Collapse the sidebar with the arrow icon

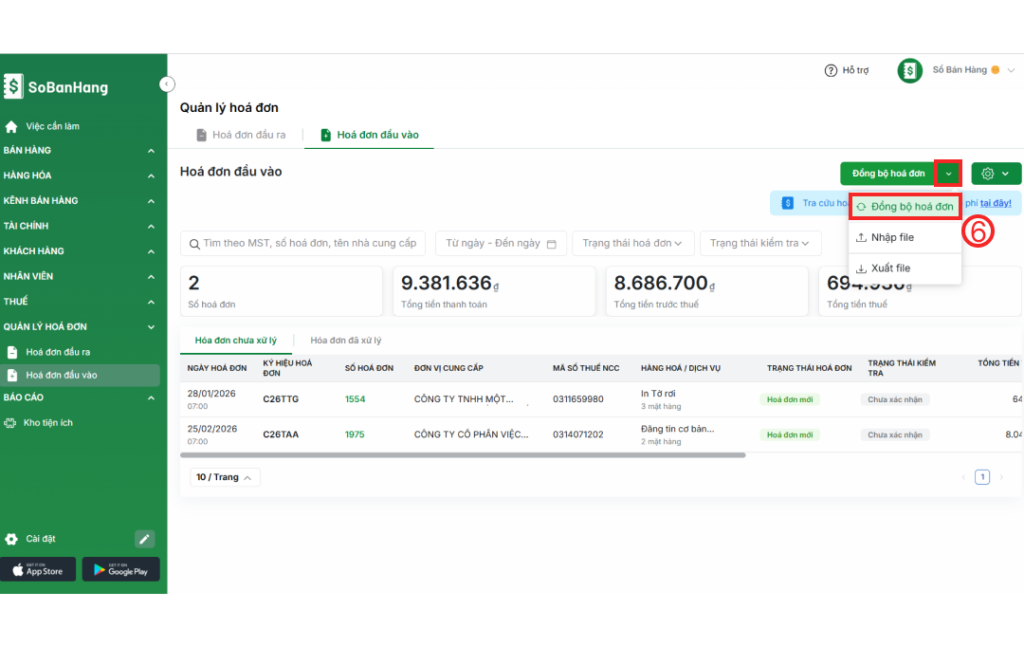(167, 85)
